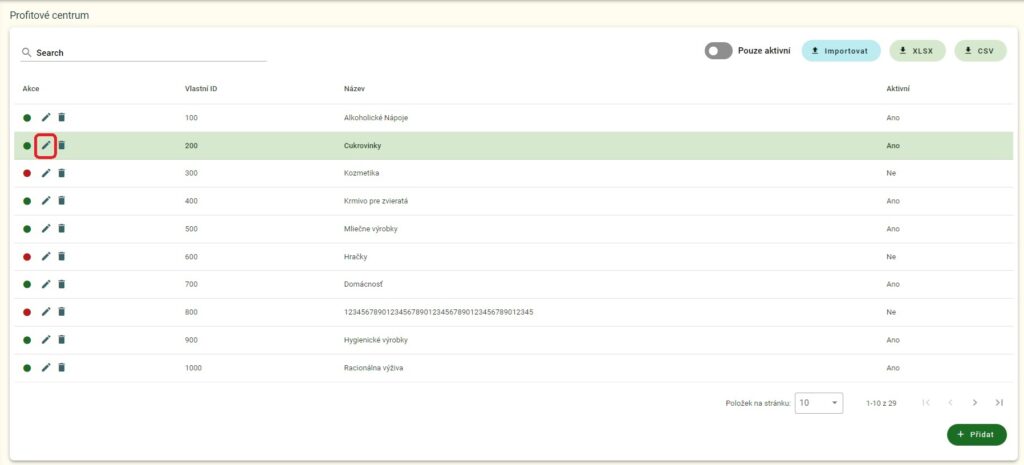
Task: Enable the Pouze aktivní toggle
Action: 718,51
